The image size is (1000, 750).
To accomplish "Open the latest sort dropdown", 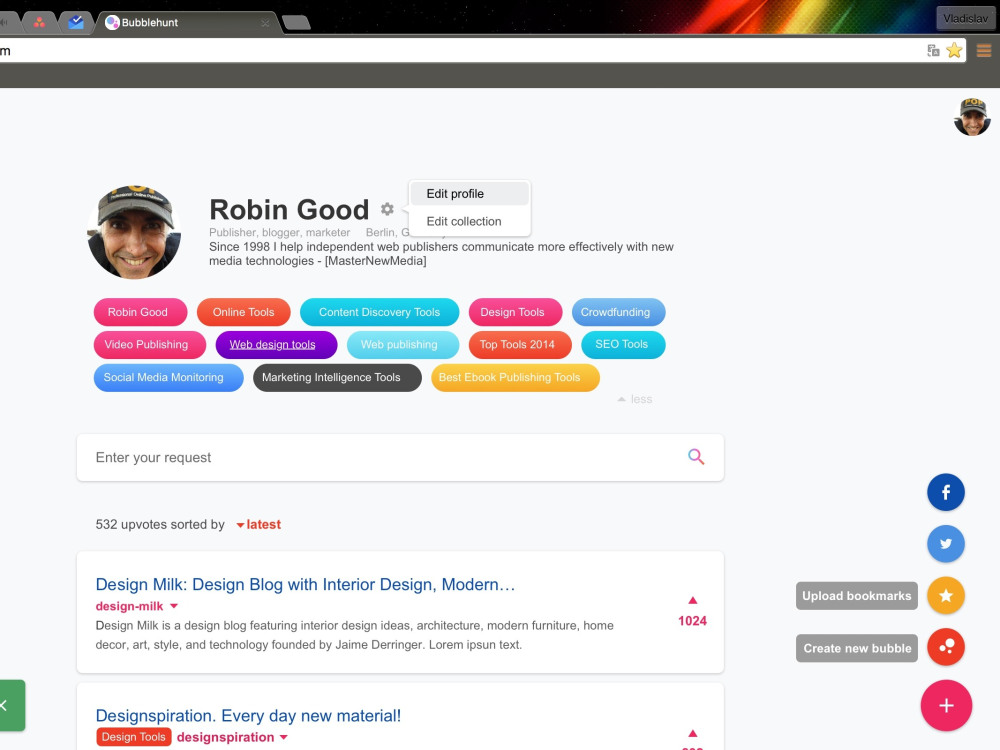I will (258, 524).
